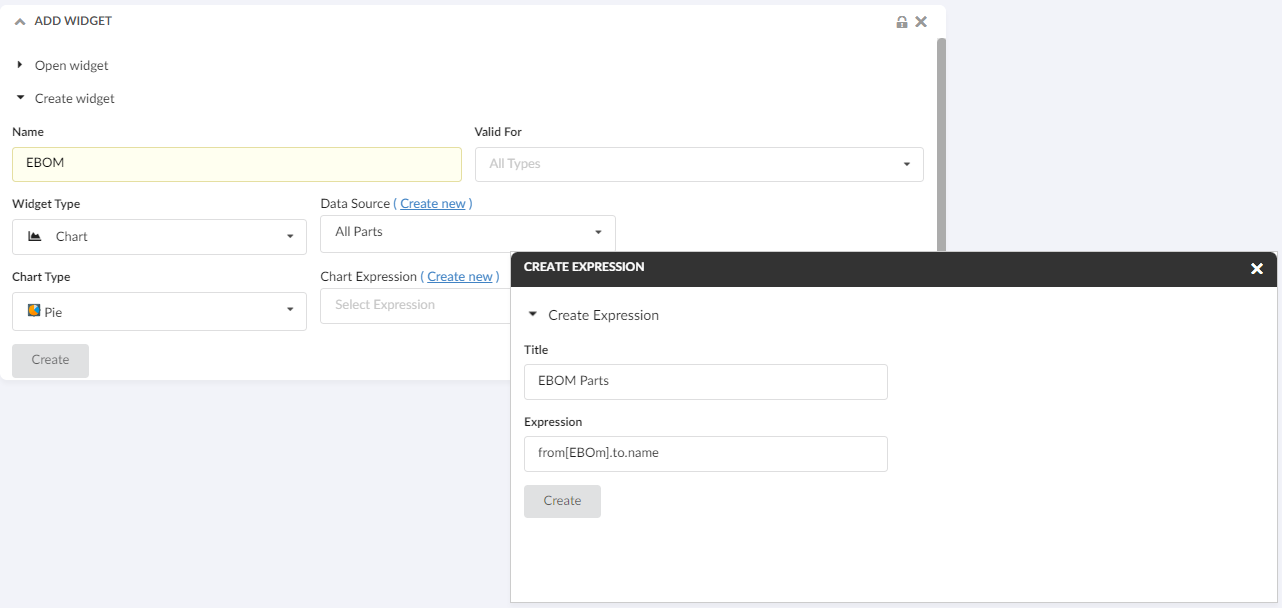Click the lock icon in Add Widget header
This screenshot has width=1282, height=608.
(x=902, y=22)
